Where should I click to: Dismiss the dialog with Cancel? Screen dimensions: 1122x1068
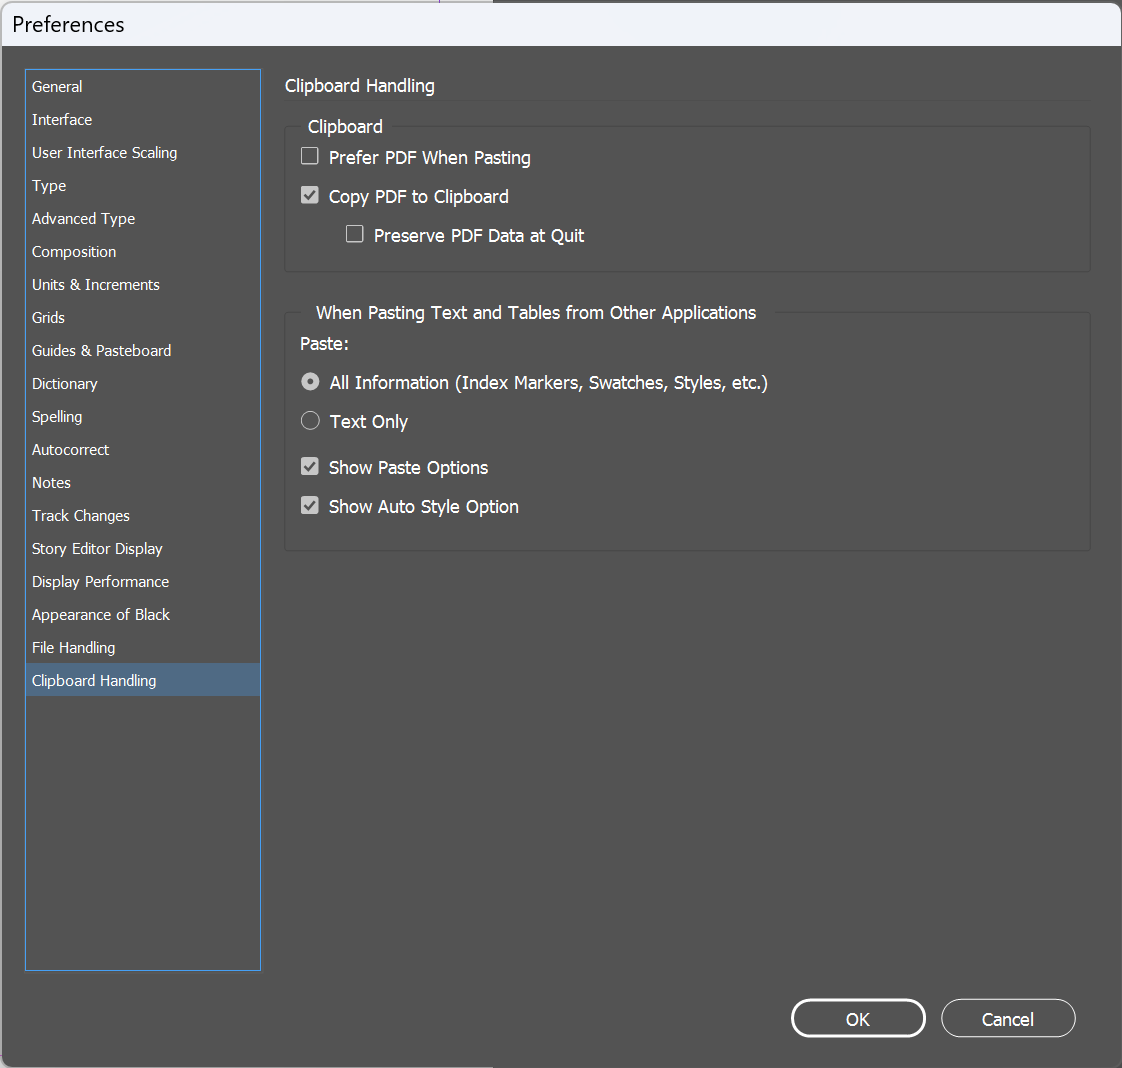click(1008, 1018)
